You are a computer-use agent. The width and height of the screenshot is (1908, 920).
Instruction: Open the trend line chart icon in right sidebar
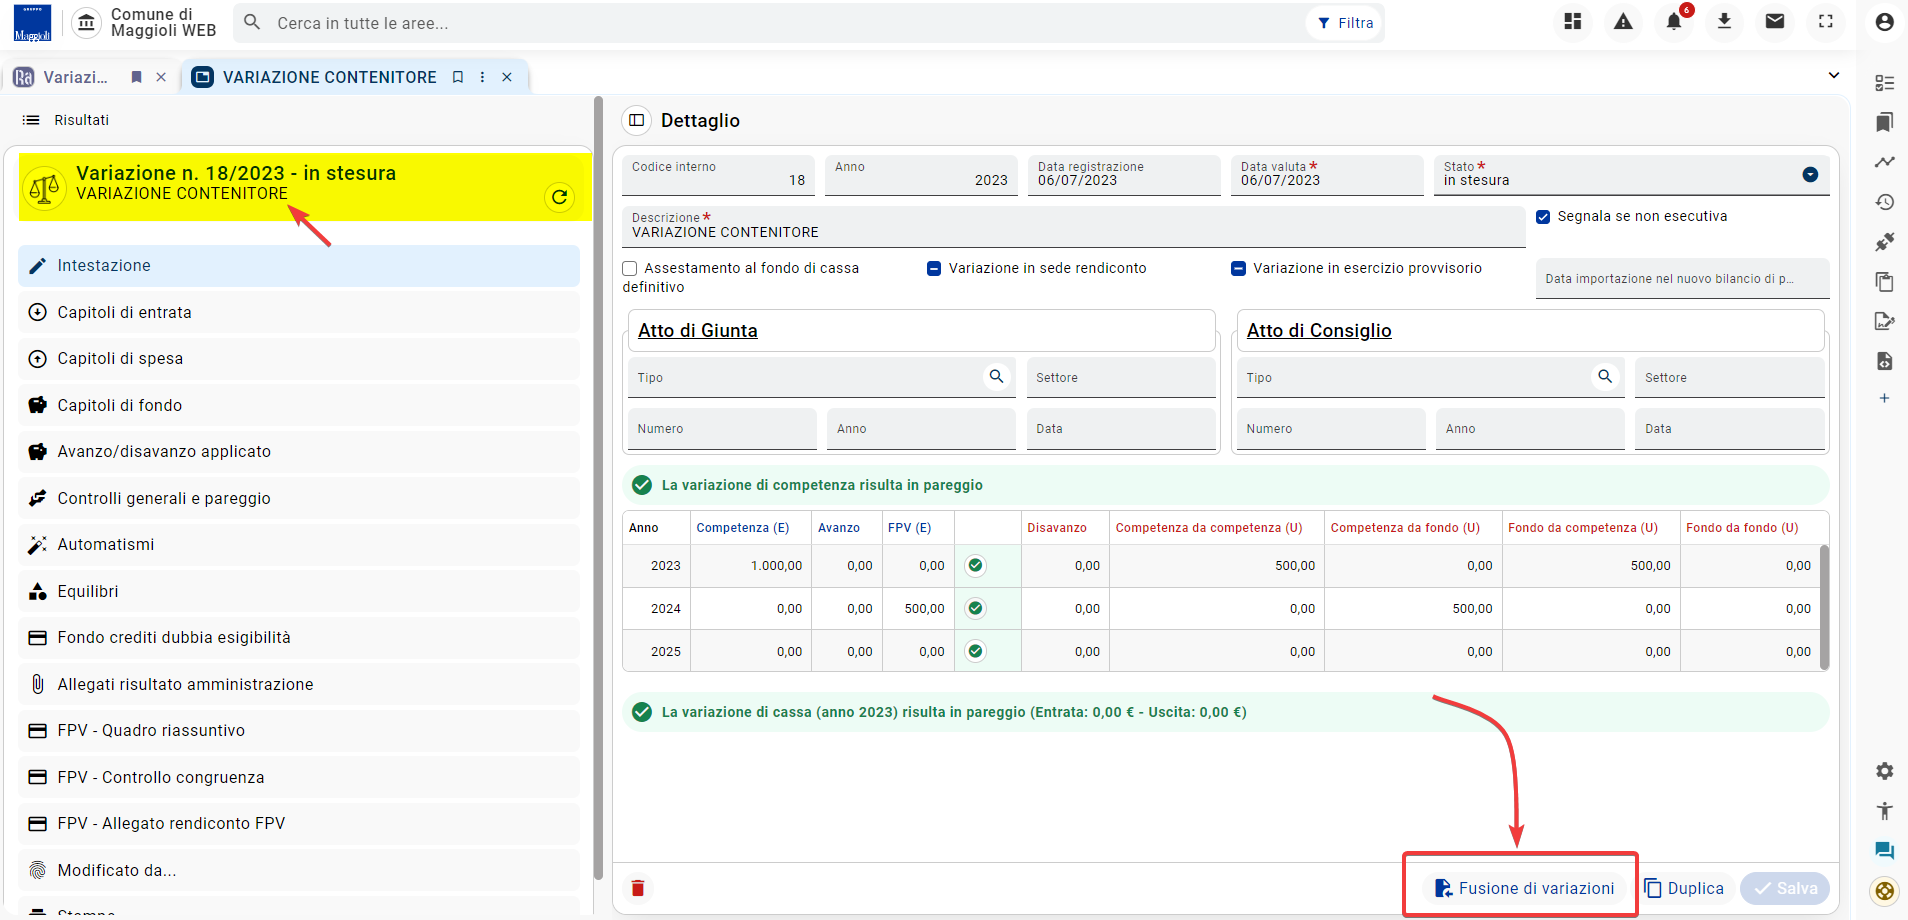[x=1885, y=162]
